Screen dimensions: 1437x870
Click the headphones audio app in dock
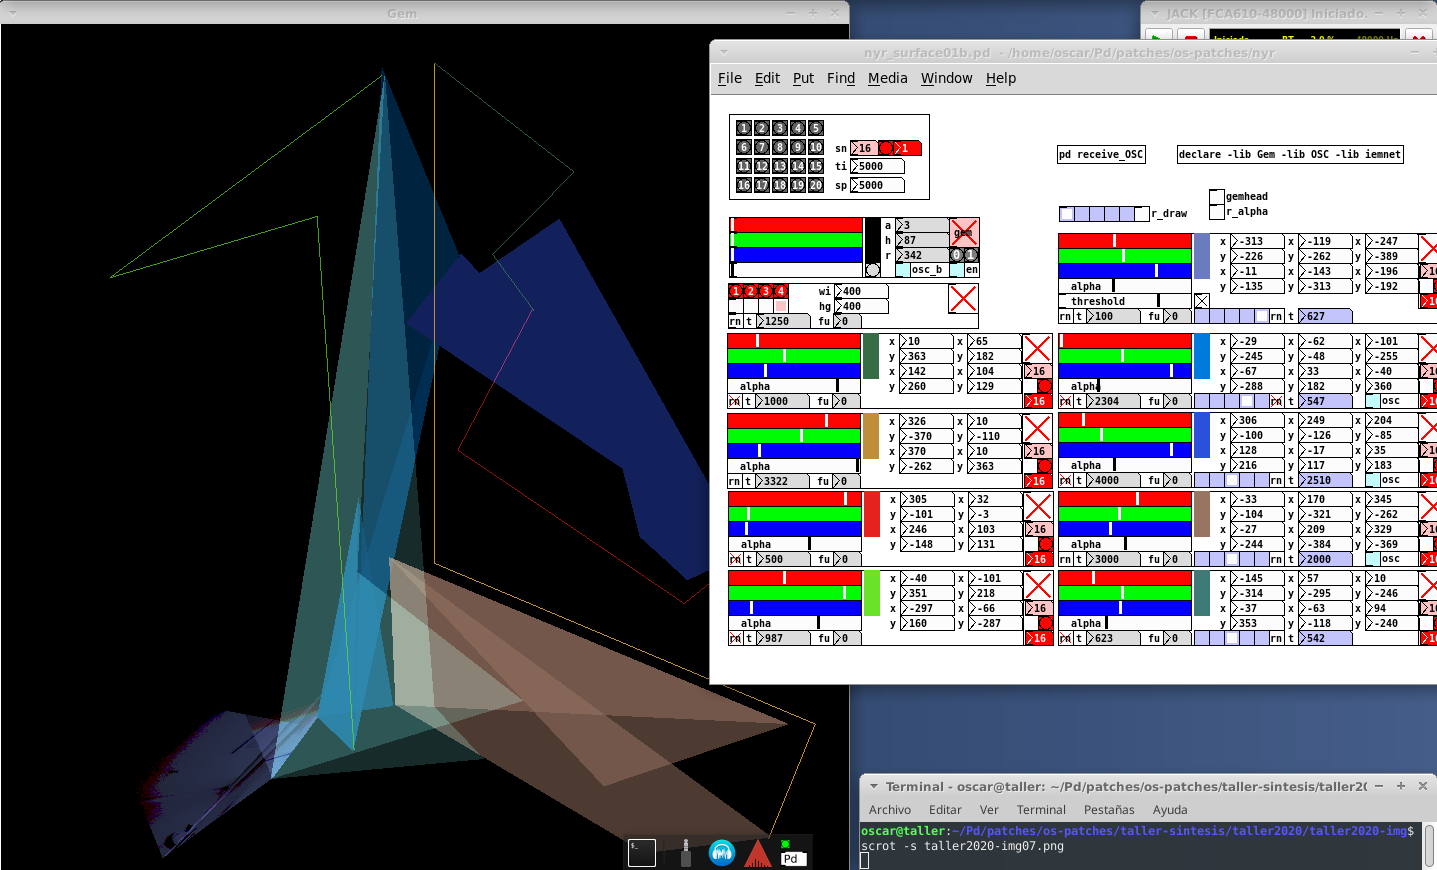point(721,852)
